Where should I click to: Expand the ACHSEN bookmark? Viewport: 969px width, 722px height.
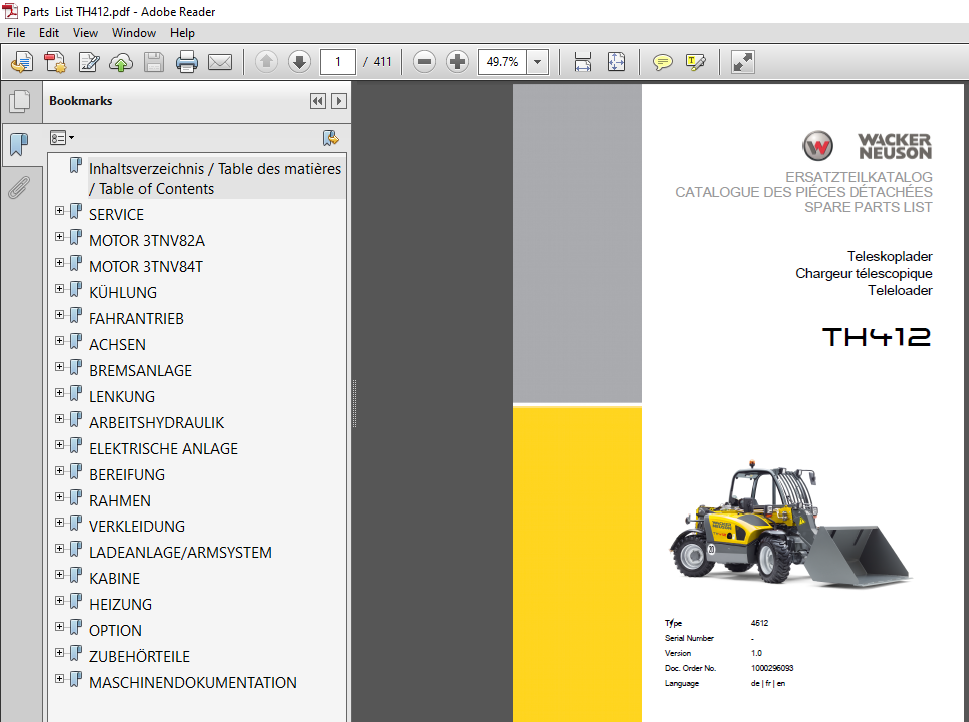(x=59, y=341)
